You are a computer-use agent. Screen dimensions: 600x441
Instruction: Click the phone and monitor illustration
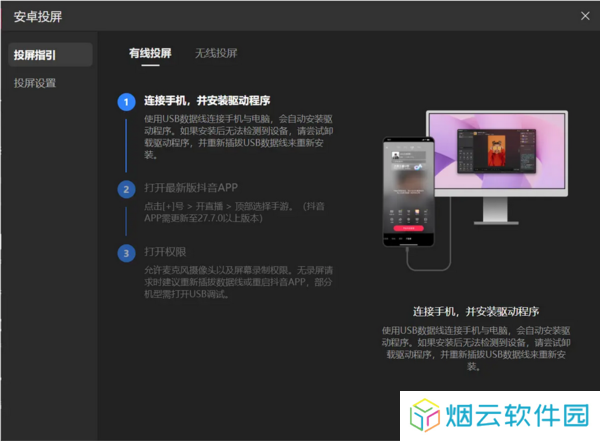[475, 190]
